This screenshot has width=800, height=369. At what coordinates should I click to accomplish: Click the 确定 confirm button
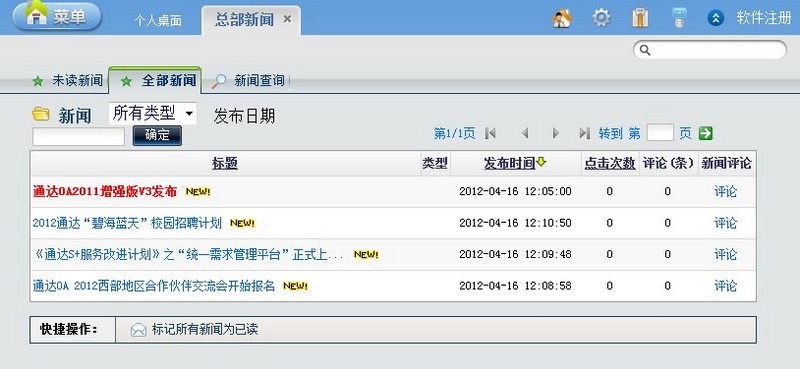(x=157, y=136)
